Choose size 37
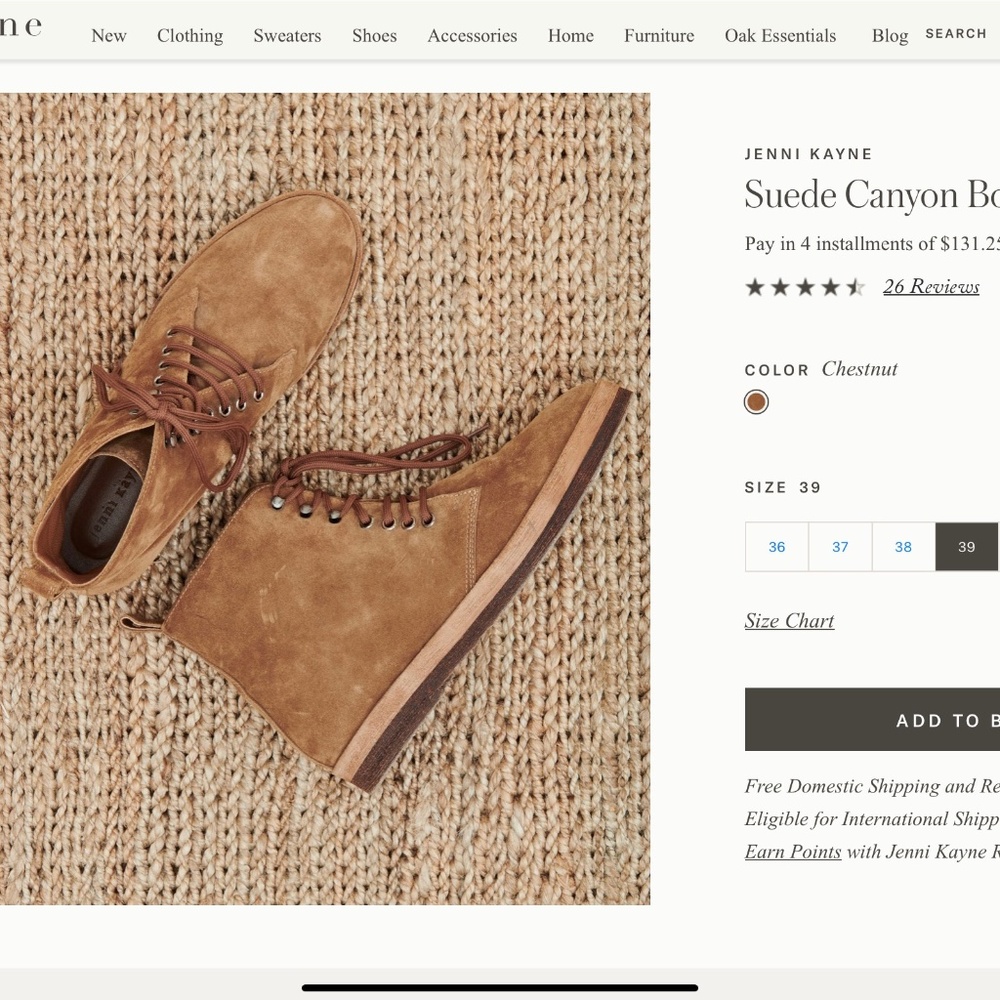This screenshot has width=1000, height=1000. pyautogui.click(x=840, y=547)
